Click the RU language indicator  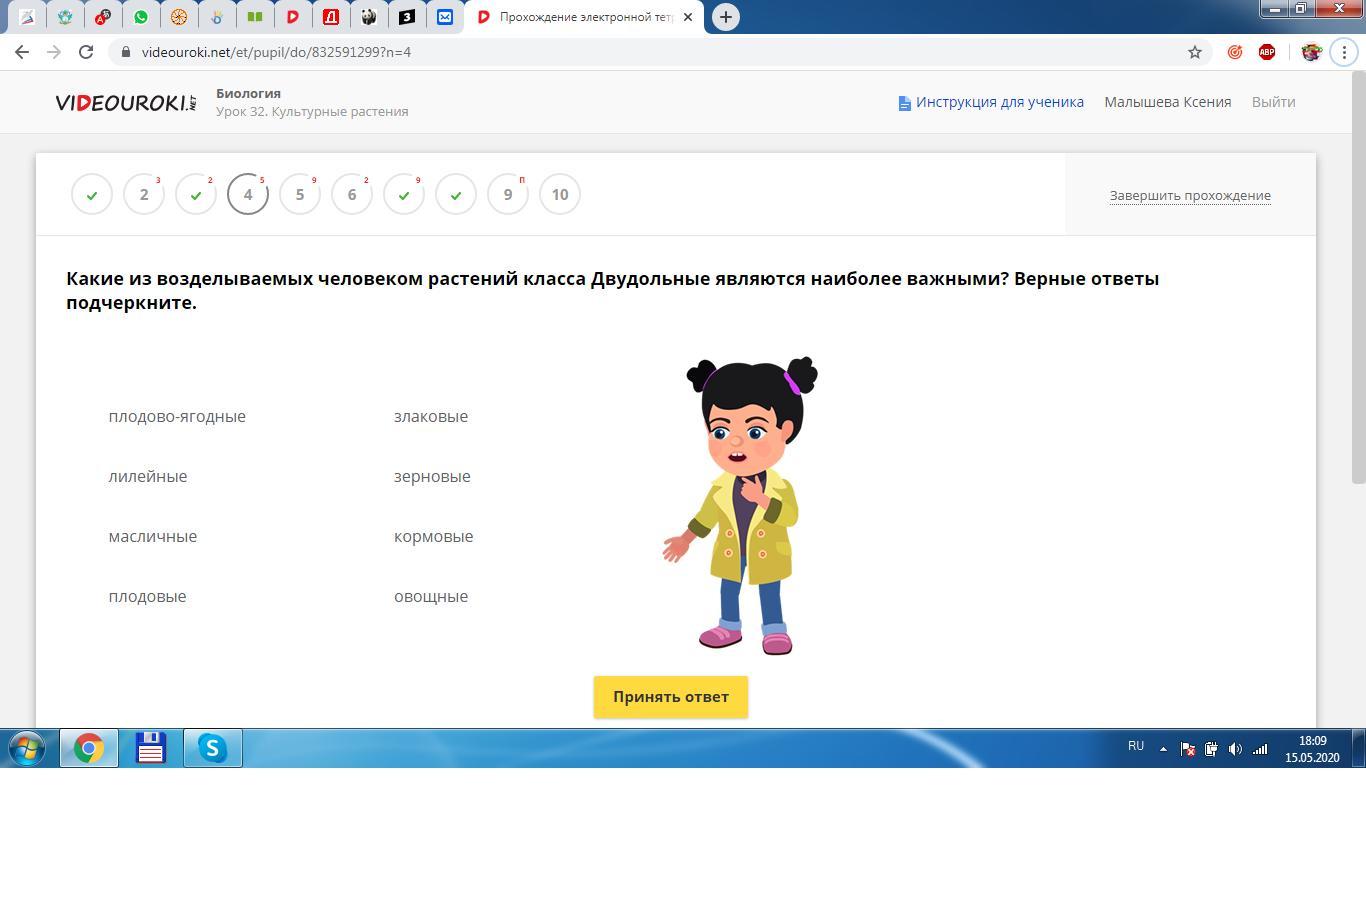tap(1136, 746)
